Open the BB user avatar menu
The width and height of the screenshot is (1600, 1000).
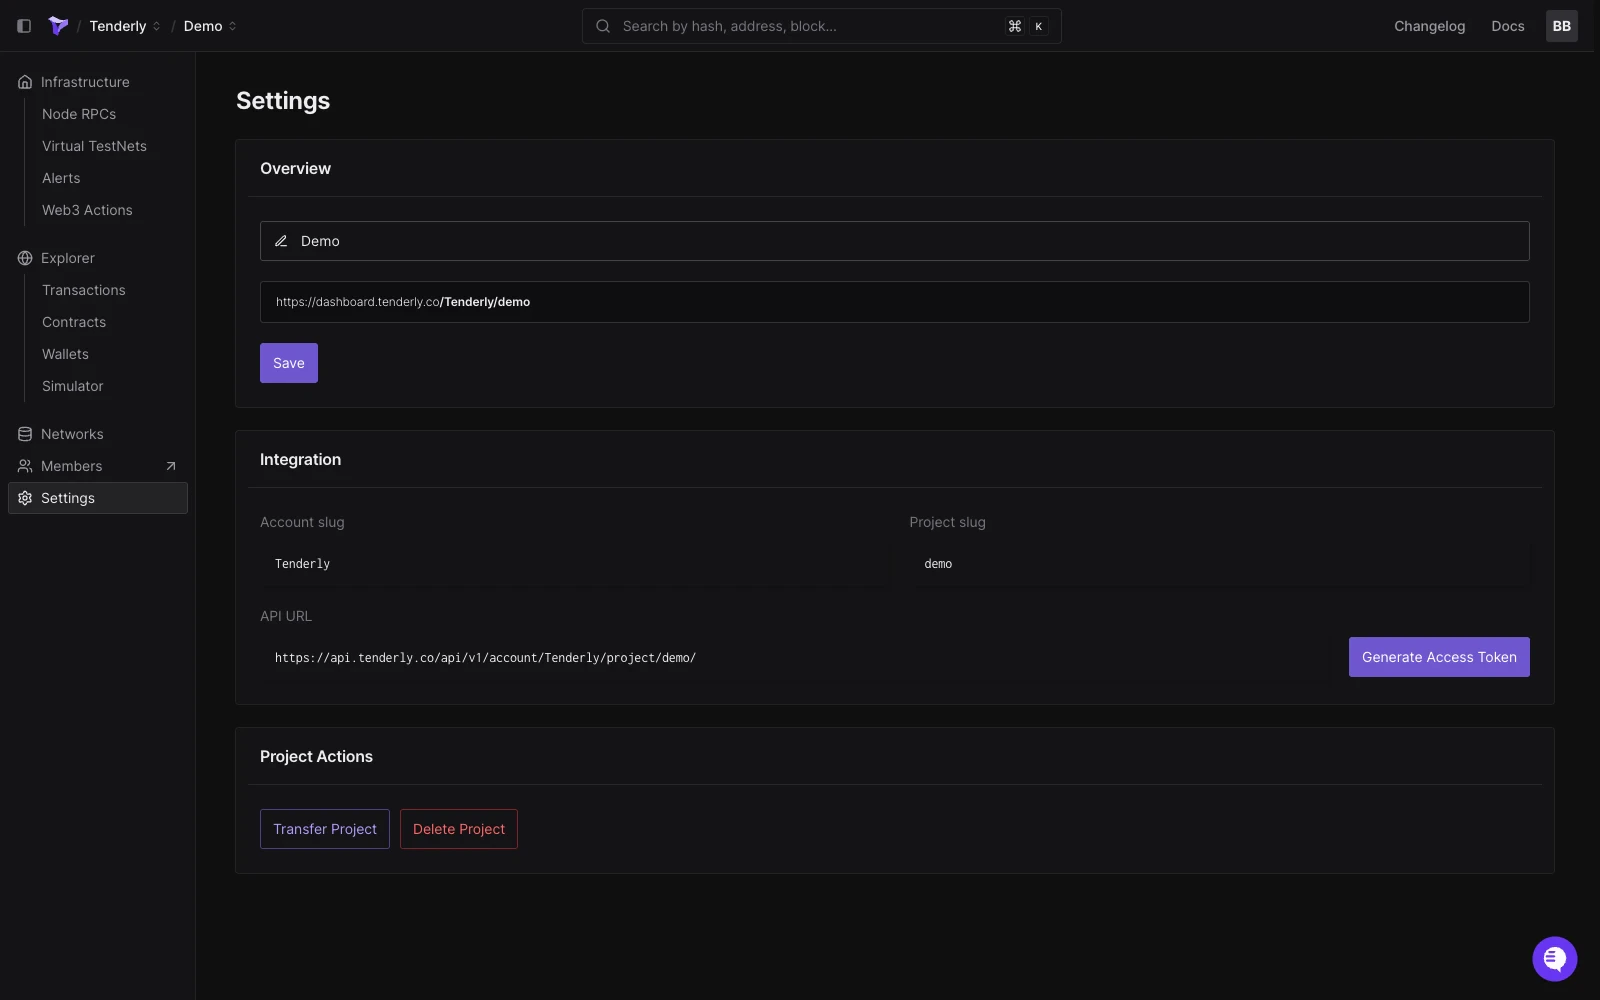click(1561, 26)
